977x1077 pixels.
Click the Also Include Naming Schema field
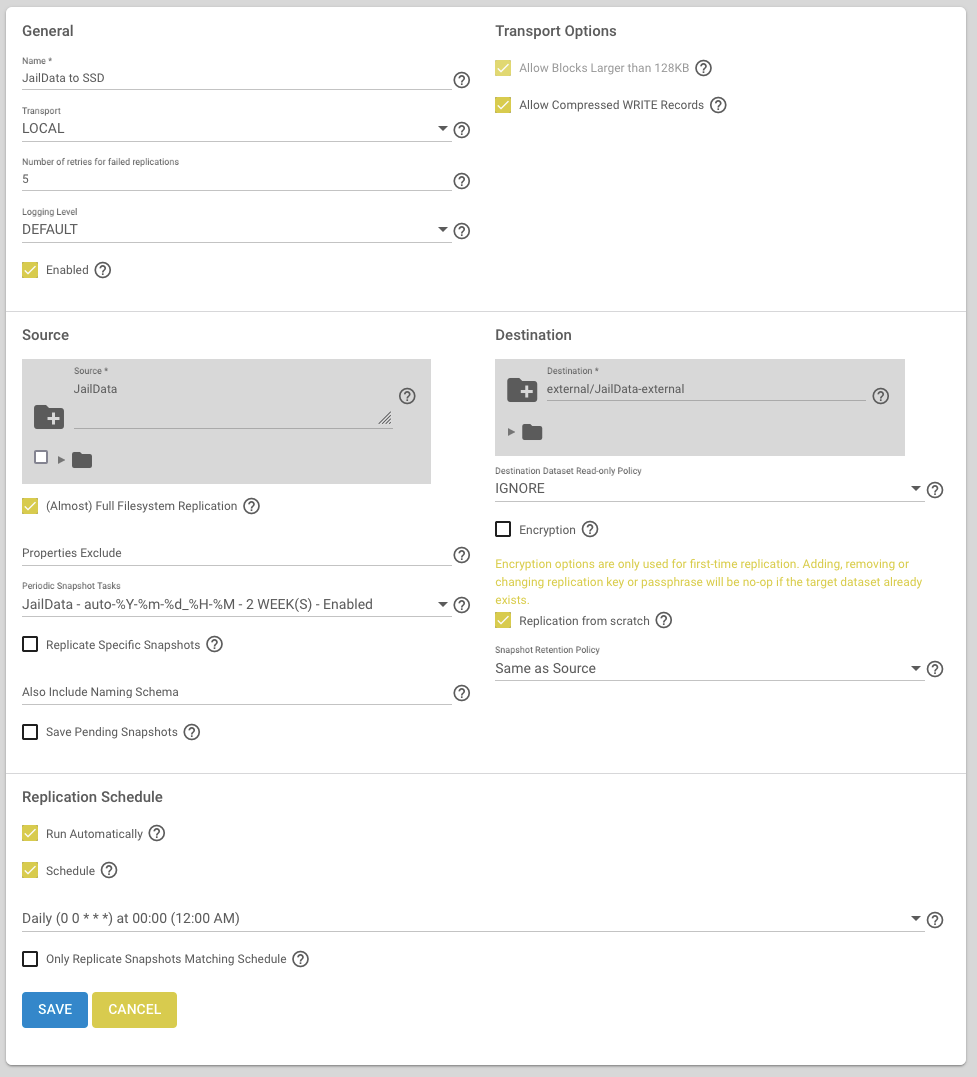[236, 692]
